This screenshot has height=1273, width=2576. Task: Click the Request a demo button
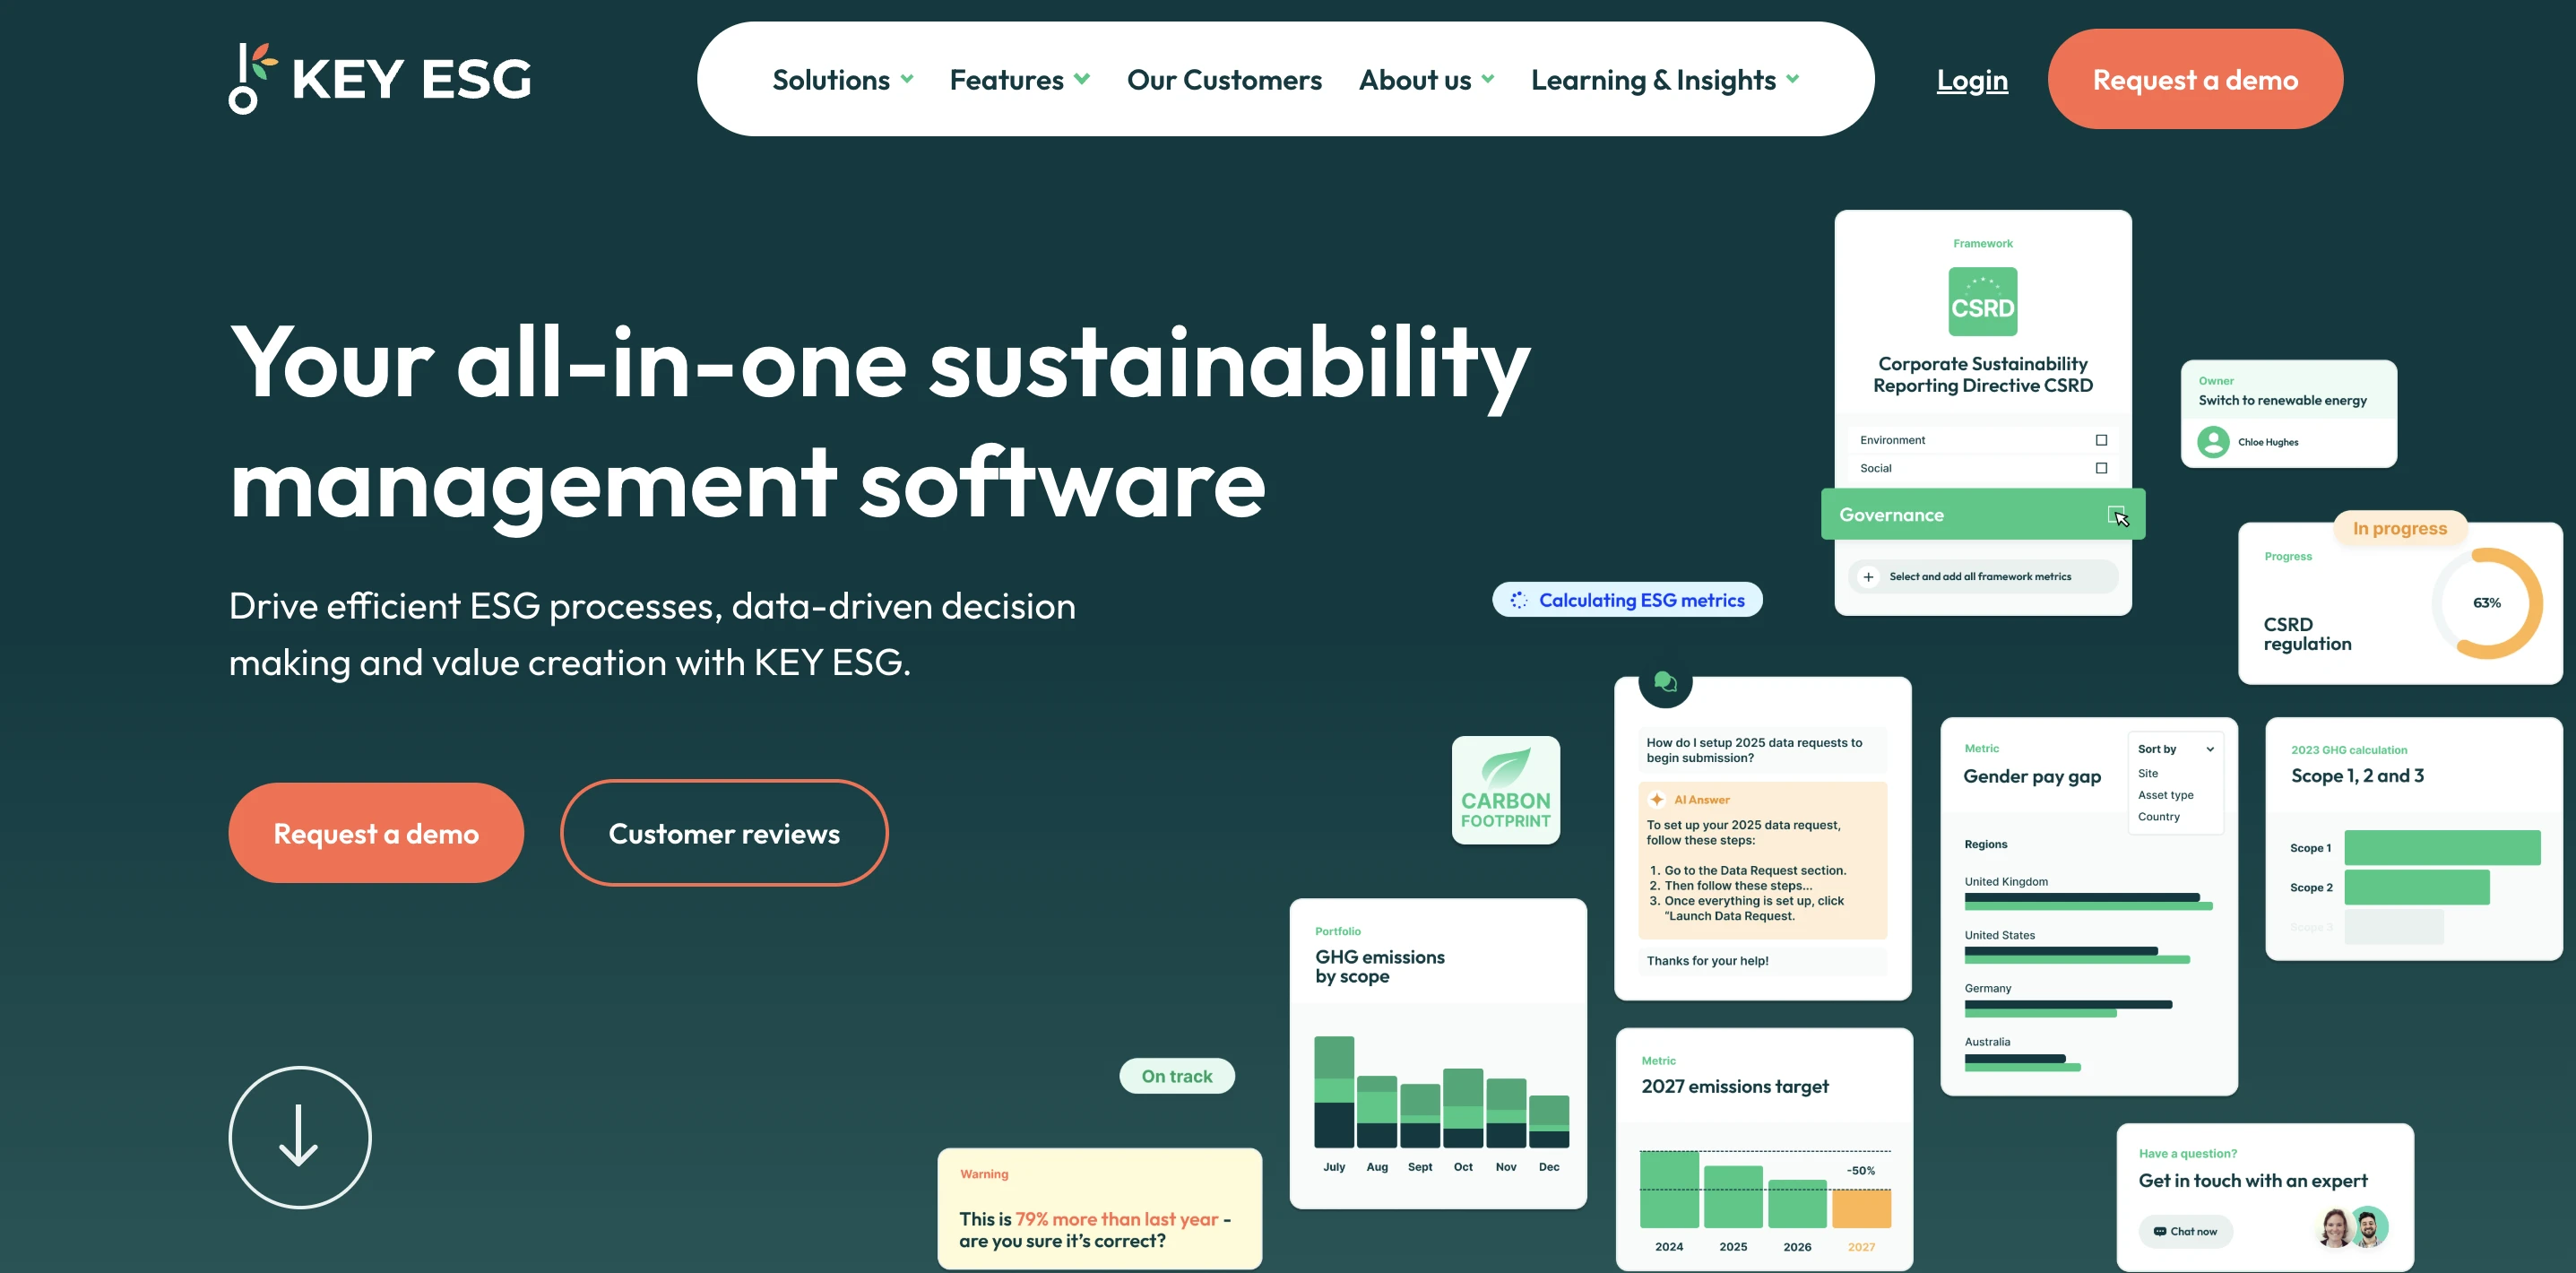[x=2195, y=79]
